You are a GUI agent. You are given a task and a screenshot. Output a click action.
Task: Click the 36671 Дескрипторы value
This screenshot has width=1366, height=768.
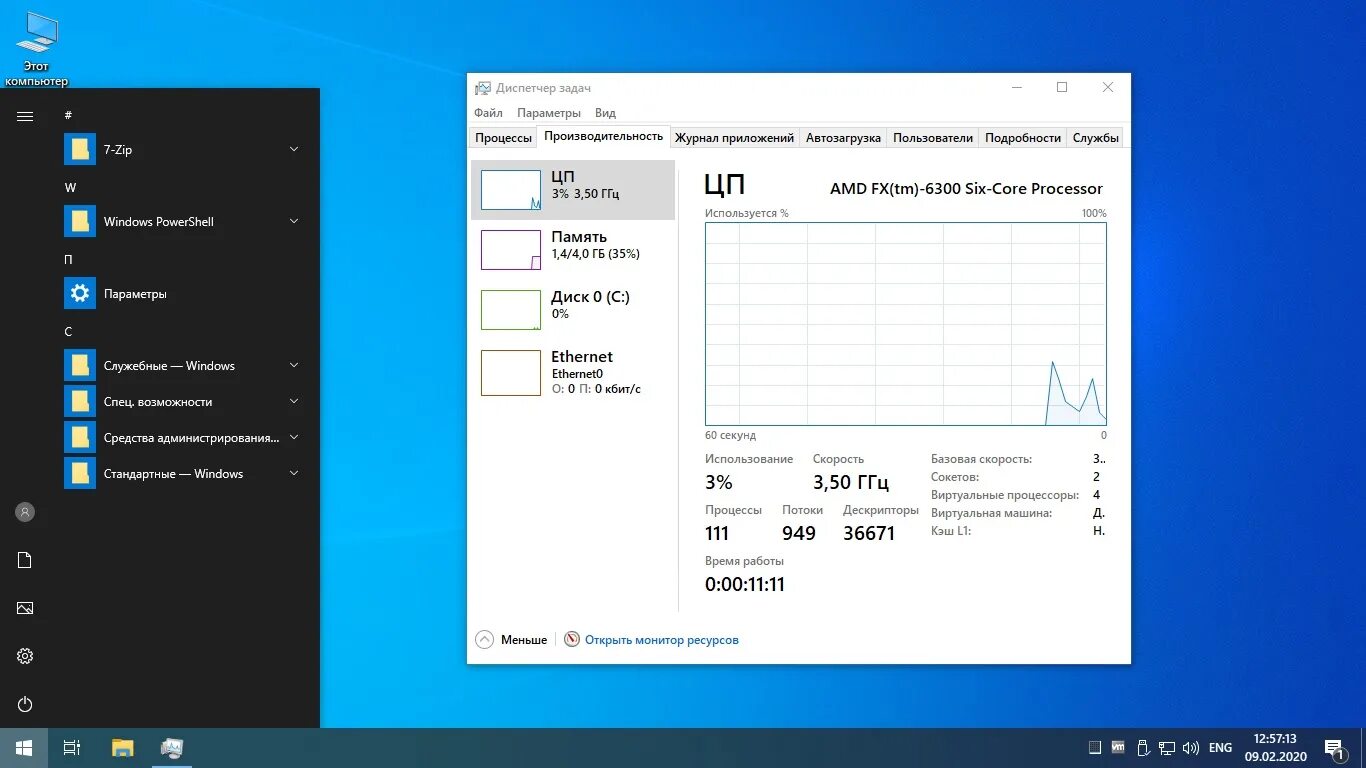pyautogui.click(x=869, y=534)
